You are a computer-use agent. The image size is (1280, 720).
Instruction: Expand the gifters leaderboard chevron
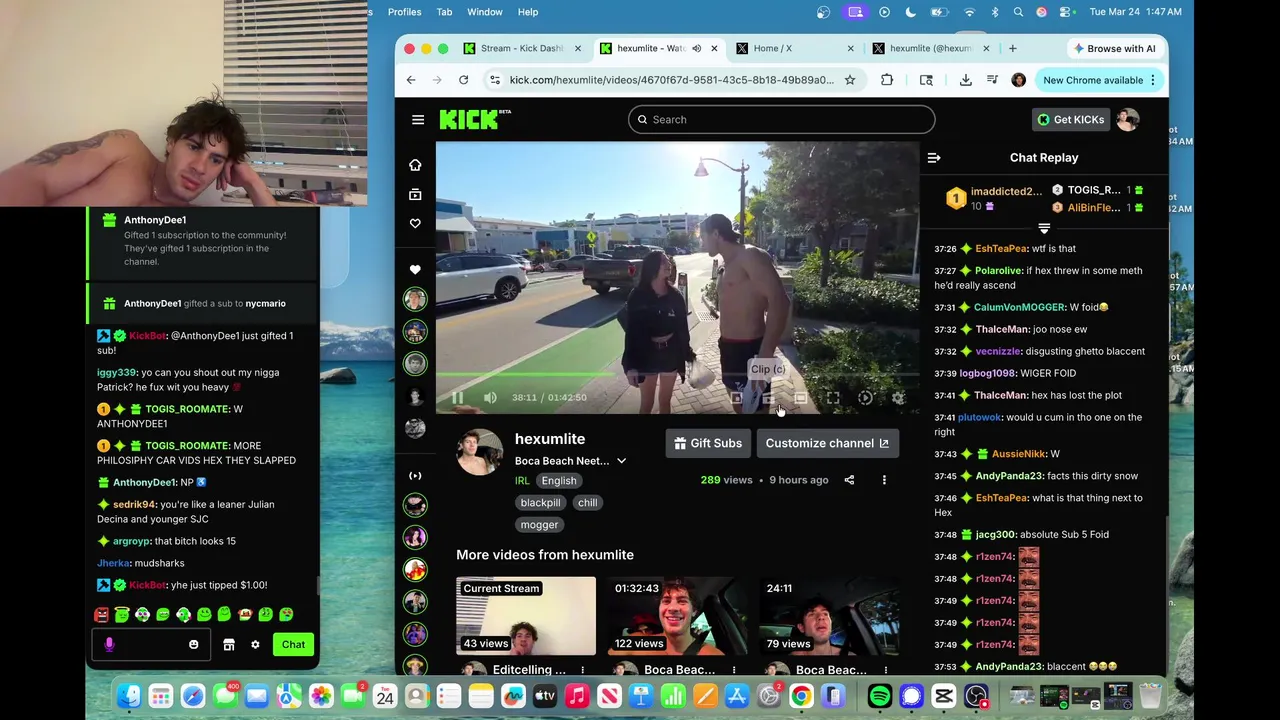1044,229
